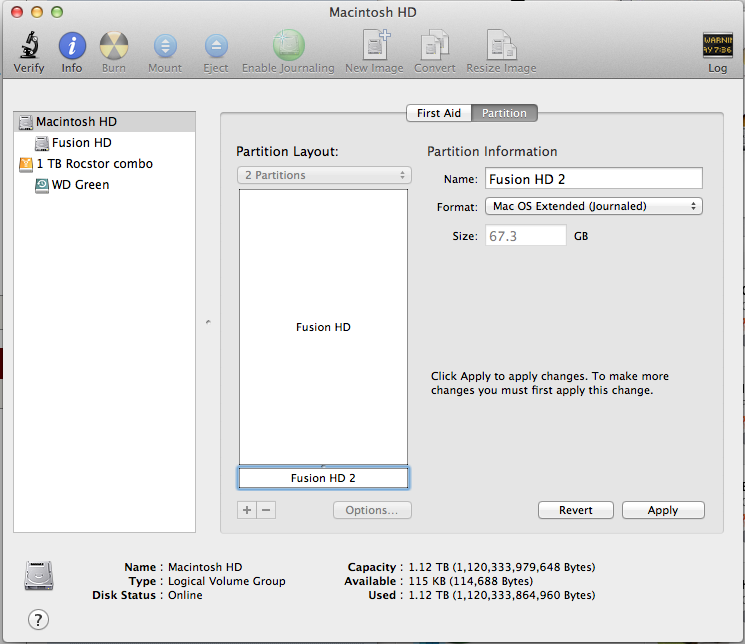Viewport: 745px width, 644px height.
Task: Click the Apply button
Action: point(663,510)
